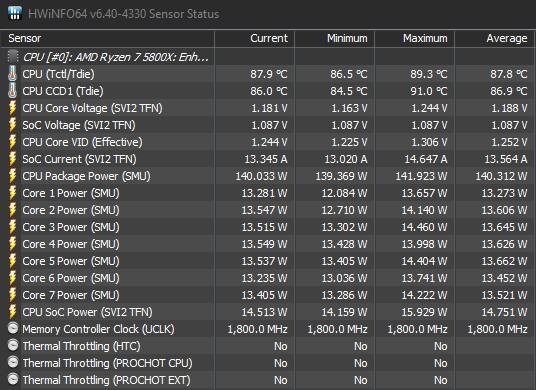Click the Average column header
Screen dimensions: 536x390
[x=495, y=38]
